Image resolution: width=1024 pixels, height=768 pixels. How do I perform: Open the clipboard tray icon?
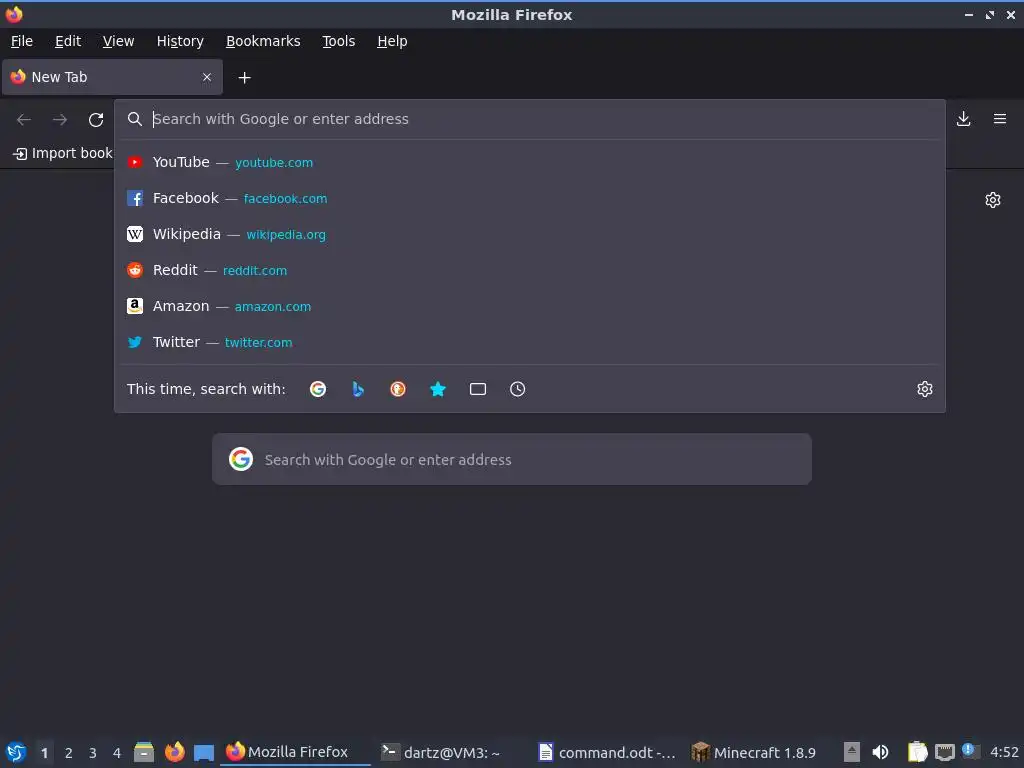coord(917,752)
